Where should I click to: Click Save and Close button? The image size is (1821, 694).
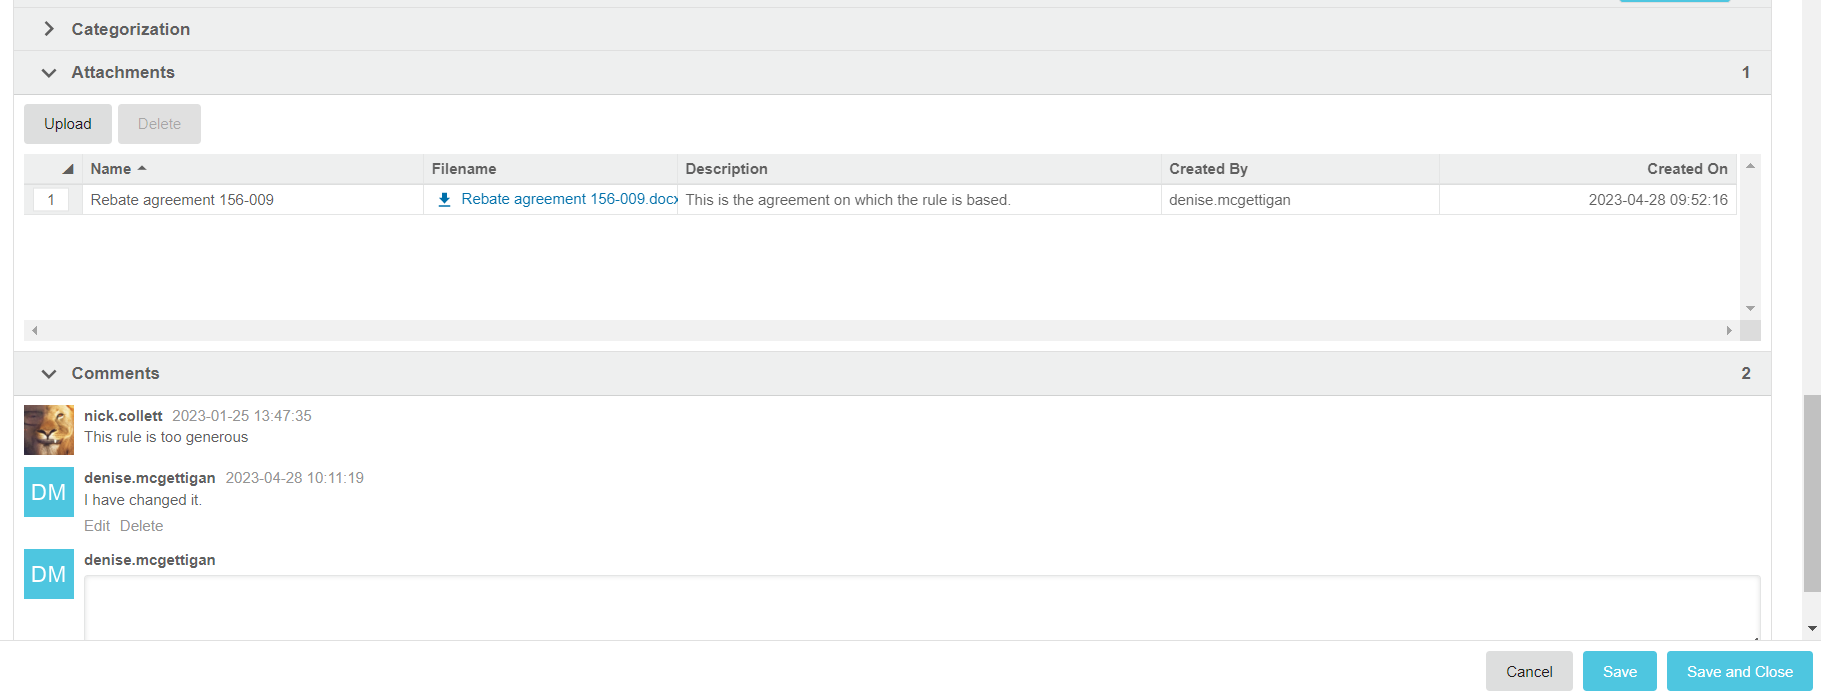[1739, 672]
